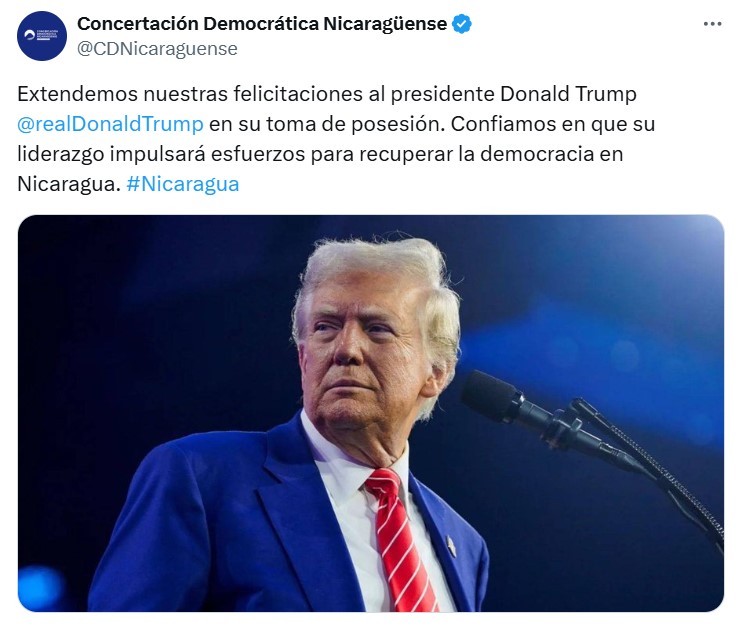Viewport: 742px width, 629px height.
Task: Click the phrase 'toma de posesión' in tweet
Action: 354,124
